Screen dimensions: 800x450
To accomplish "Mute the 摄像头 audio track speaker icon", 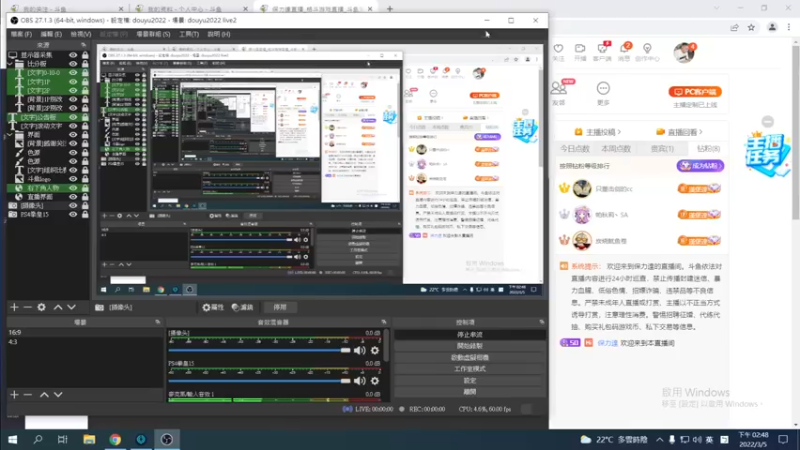I will [360, 351].
